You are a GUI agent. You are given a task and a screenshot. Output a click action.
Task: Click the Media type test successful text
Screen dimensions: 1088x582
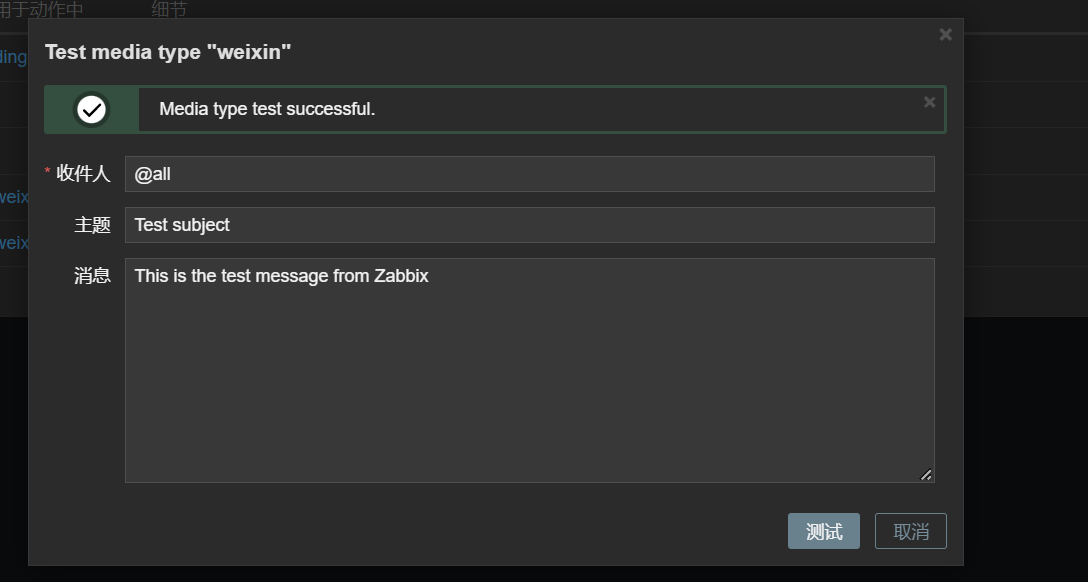[267, 109]
